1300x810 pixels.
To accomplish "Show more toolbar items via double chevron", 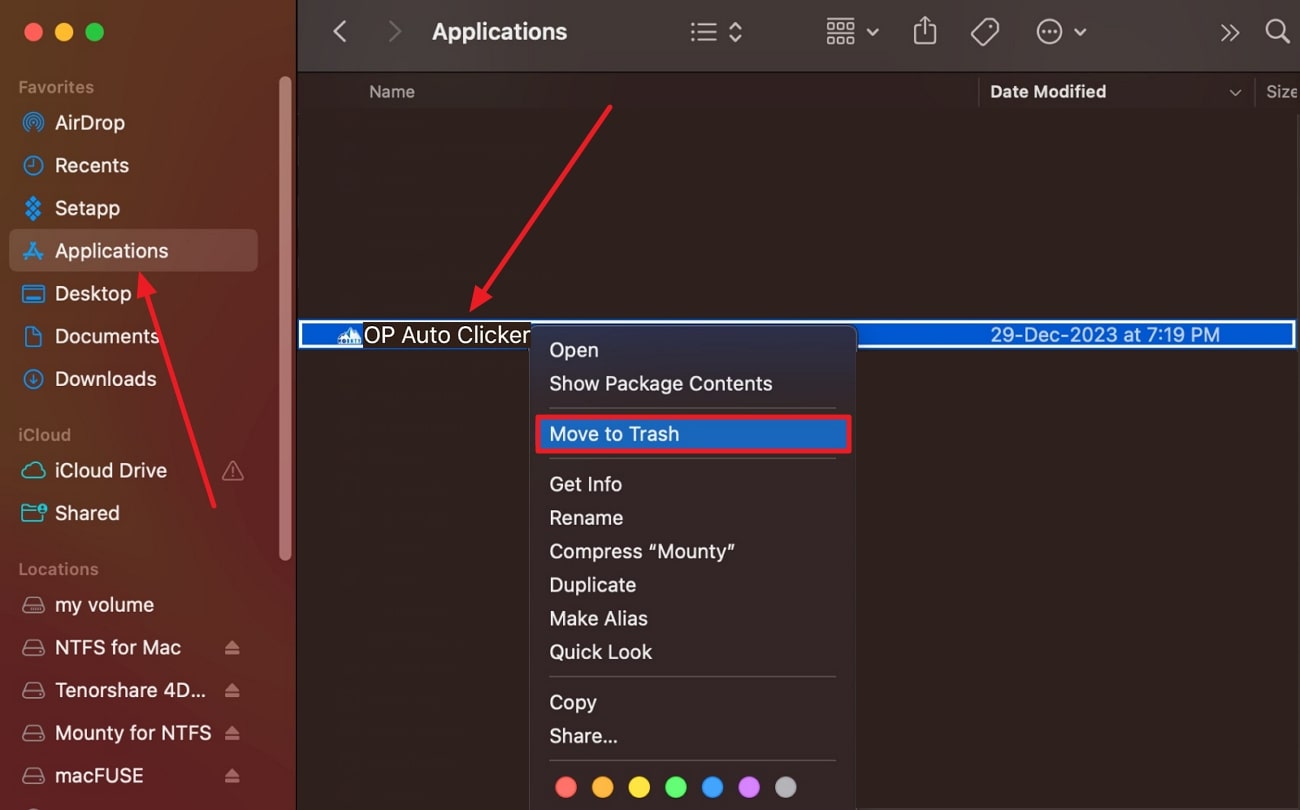I will tap(1230, 33).
